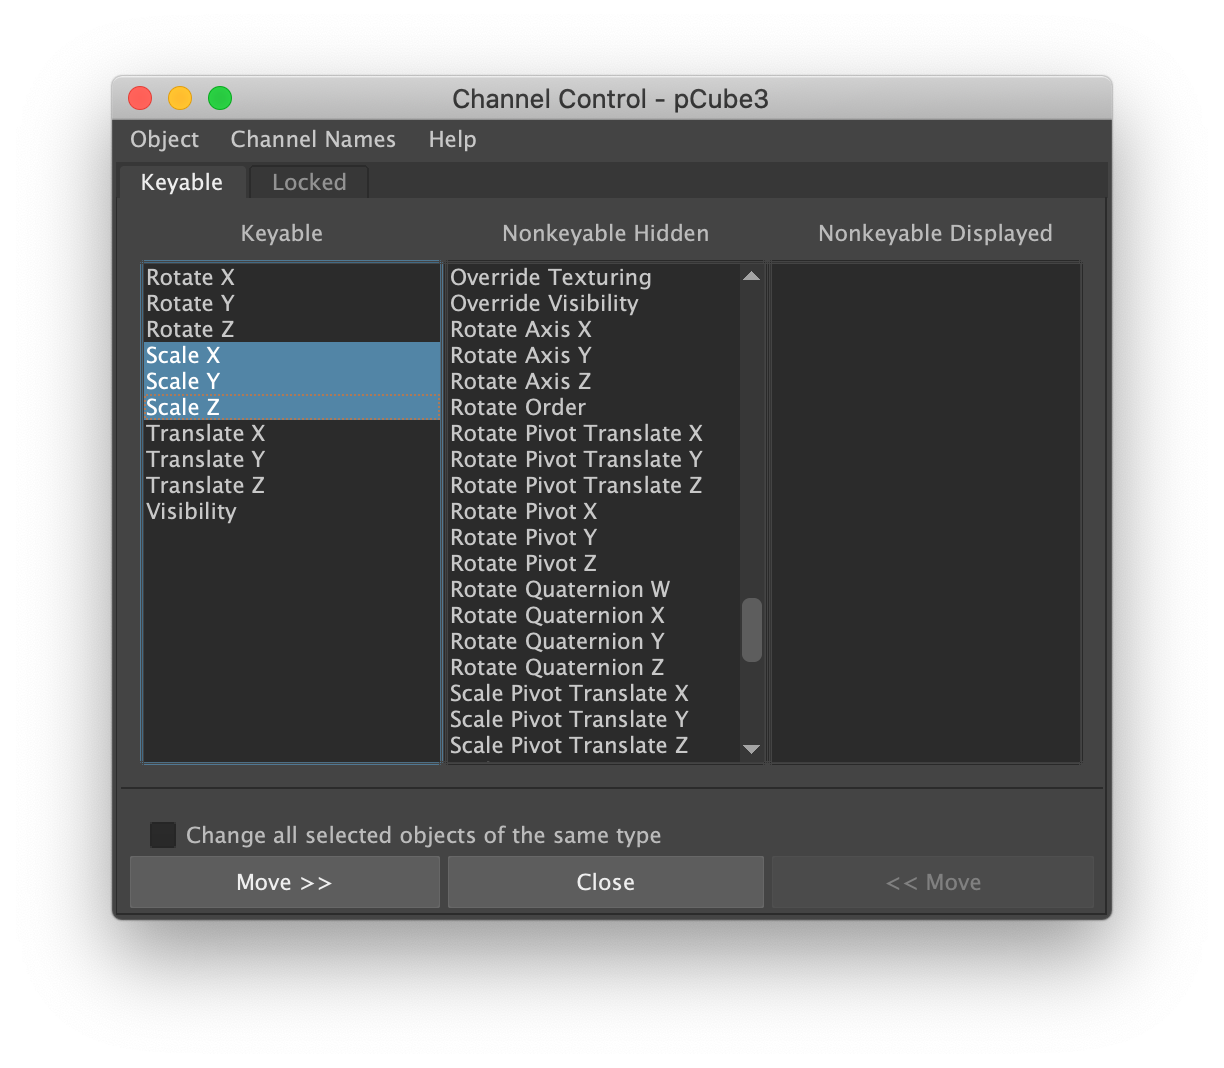Enable Change all selected objects checkbox
Viewport: 1224px width, 1068px height.
163,835
